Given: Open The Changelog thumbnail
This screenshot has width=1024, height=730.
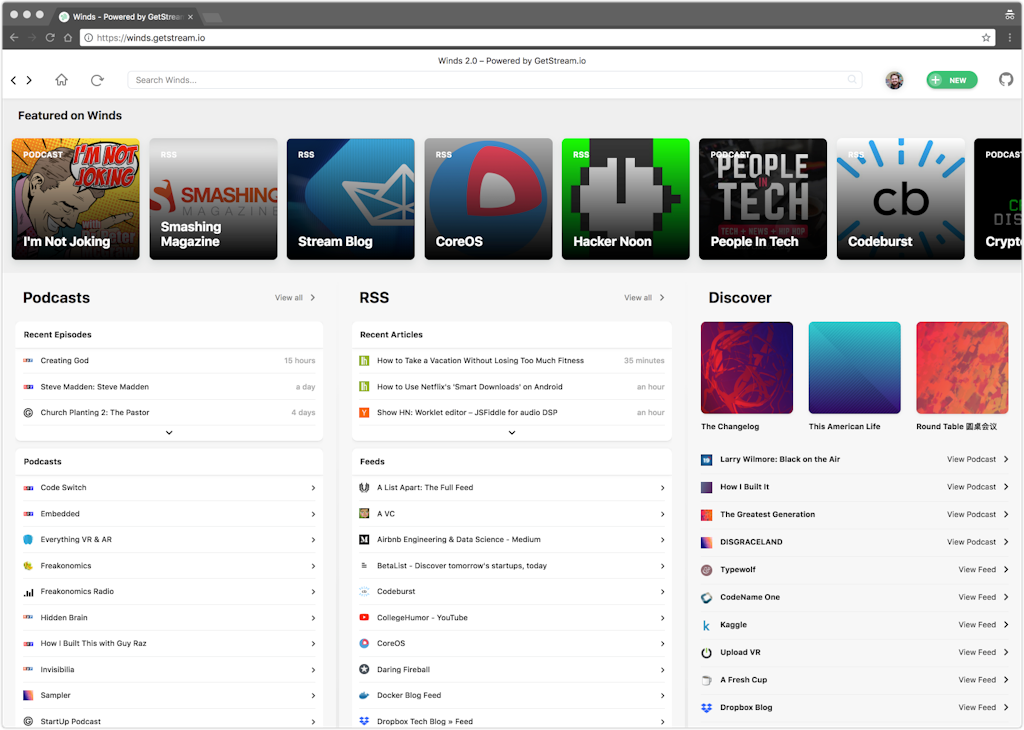Looking at the screenshot, I should pos(747,368).
